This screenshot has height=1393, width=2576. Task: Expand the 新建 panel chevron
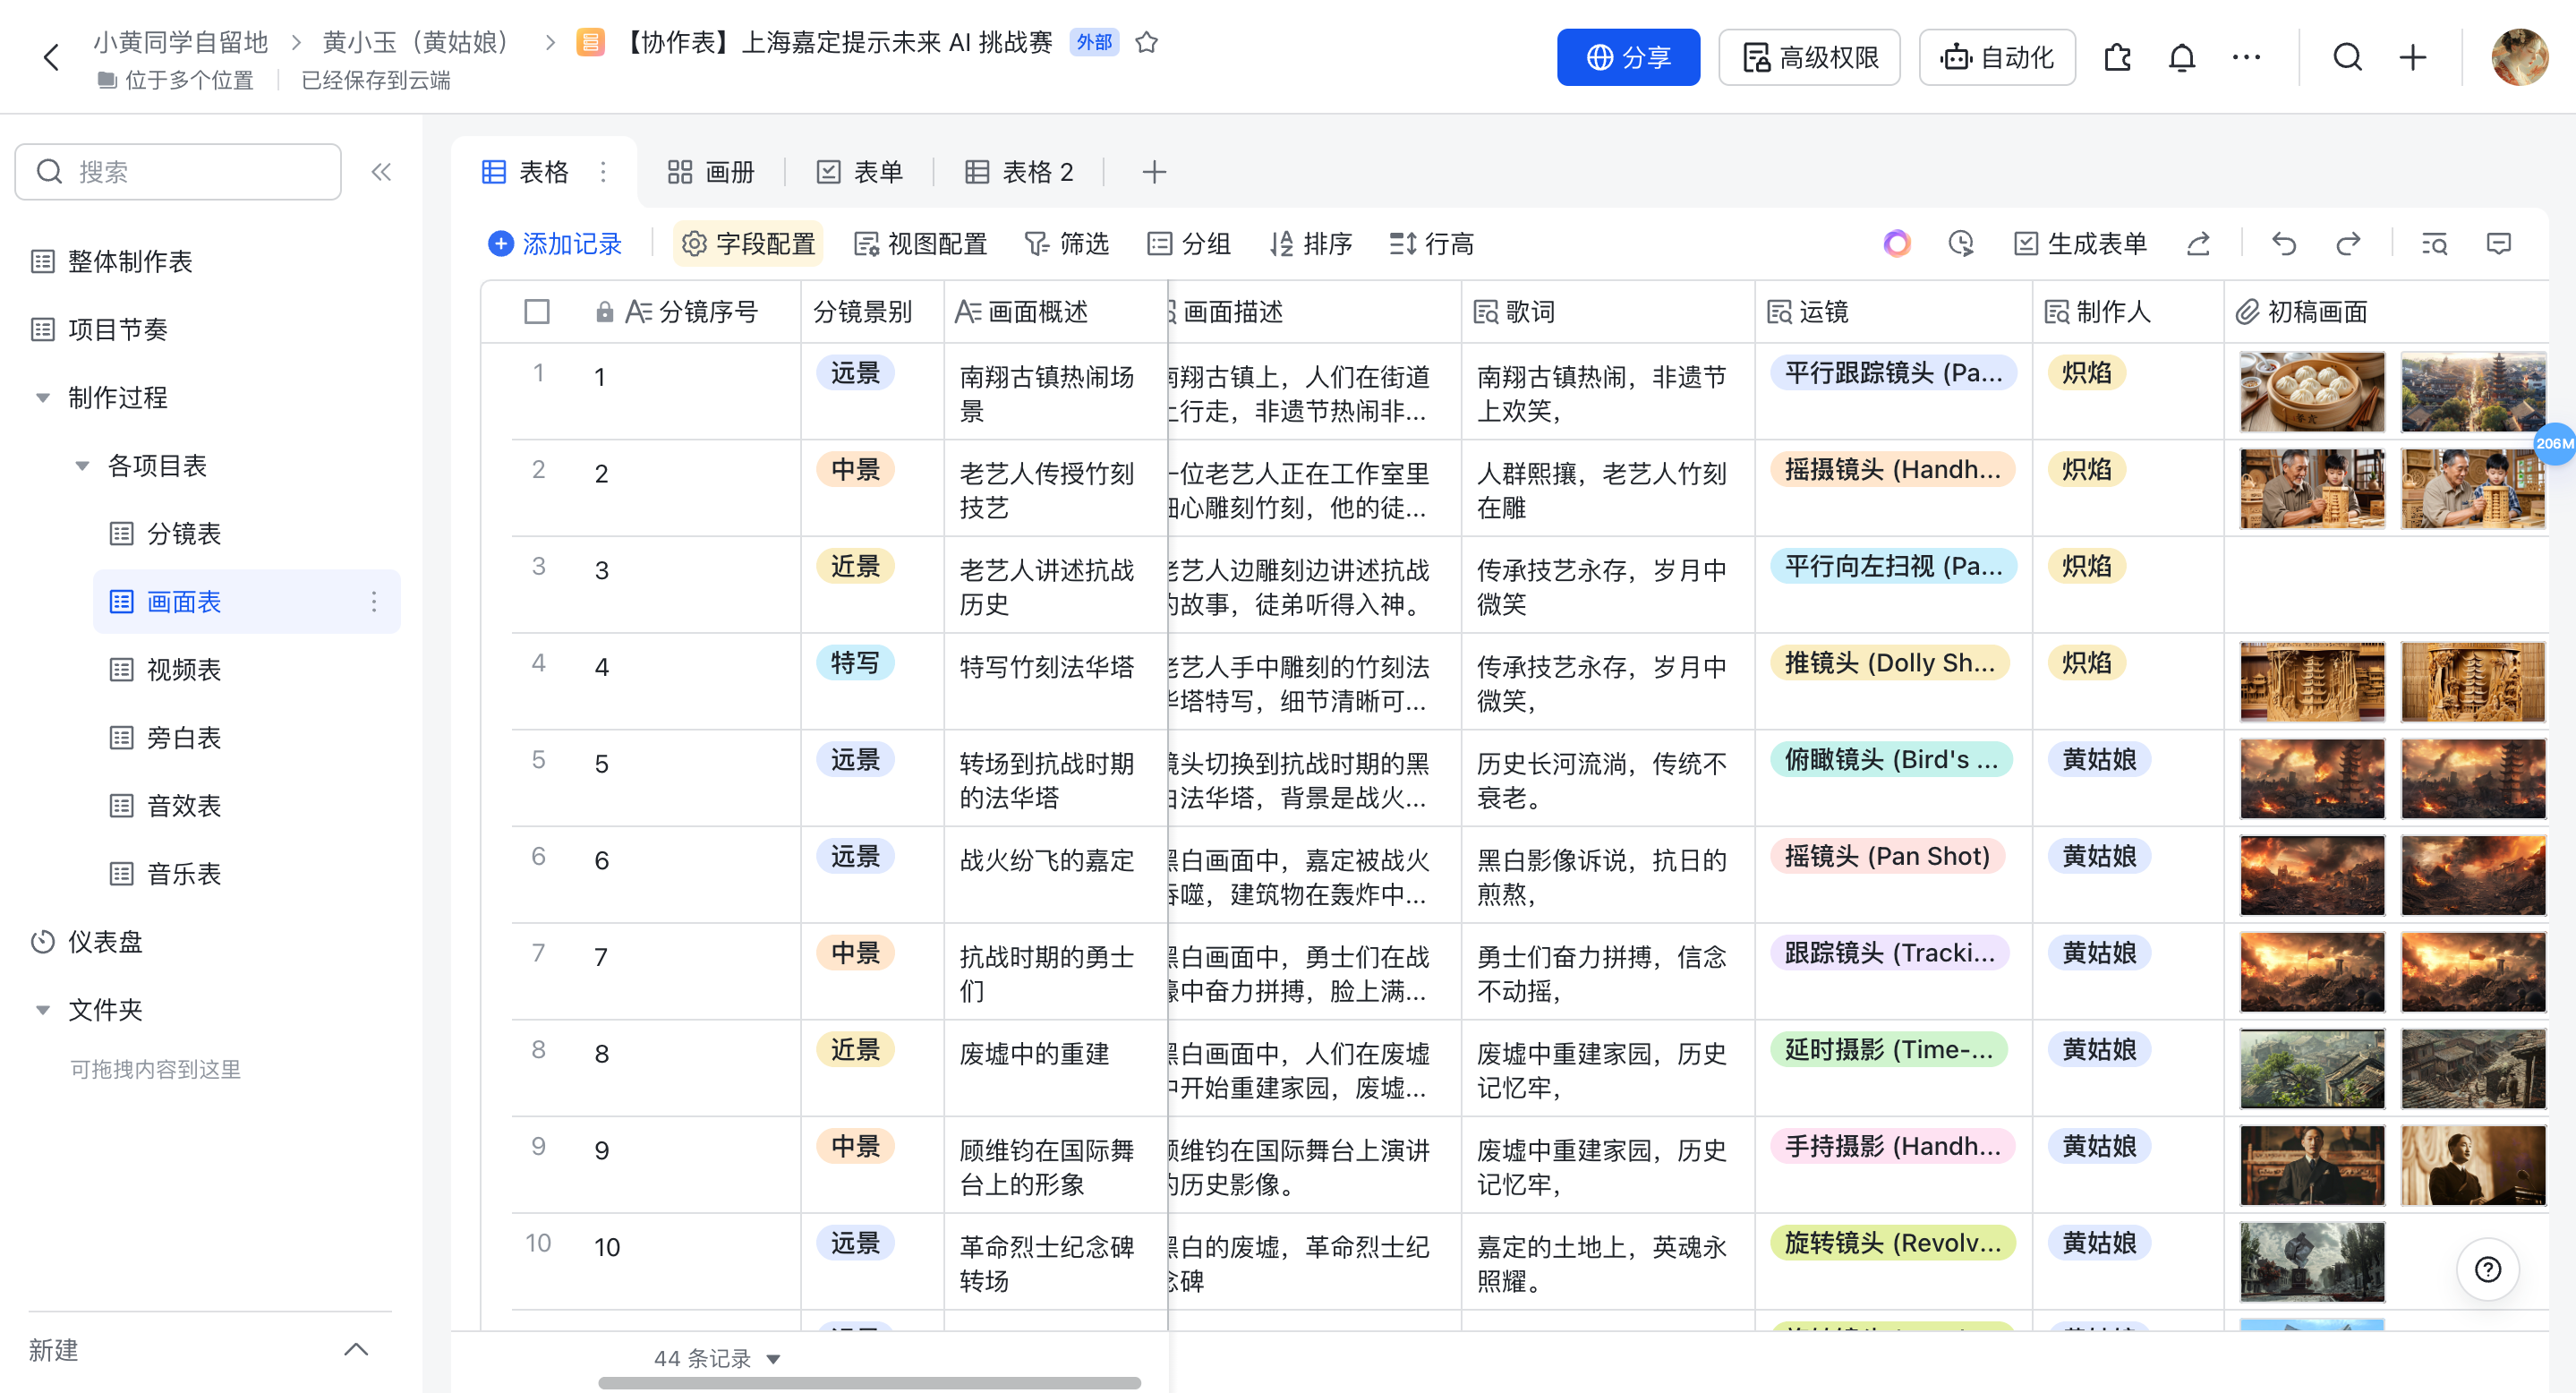click(x=356, y=1349)
